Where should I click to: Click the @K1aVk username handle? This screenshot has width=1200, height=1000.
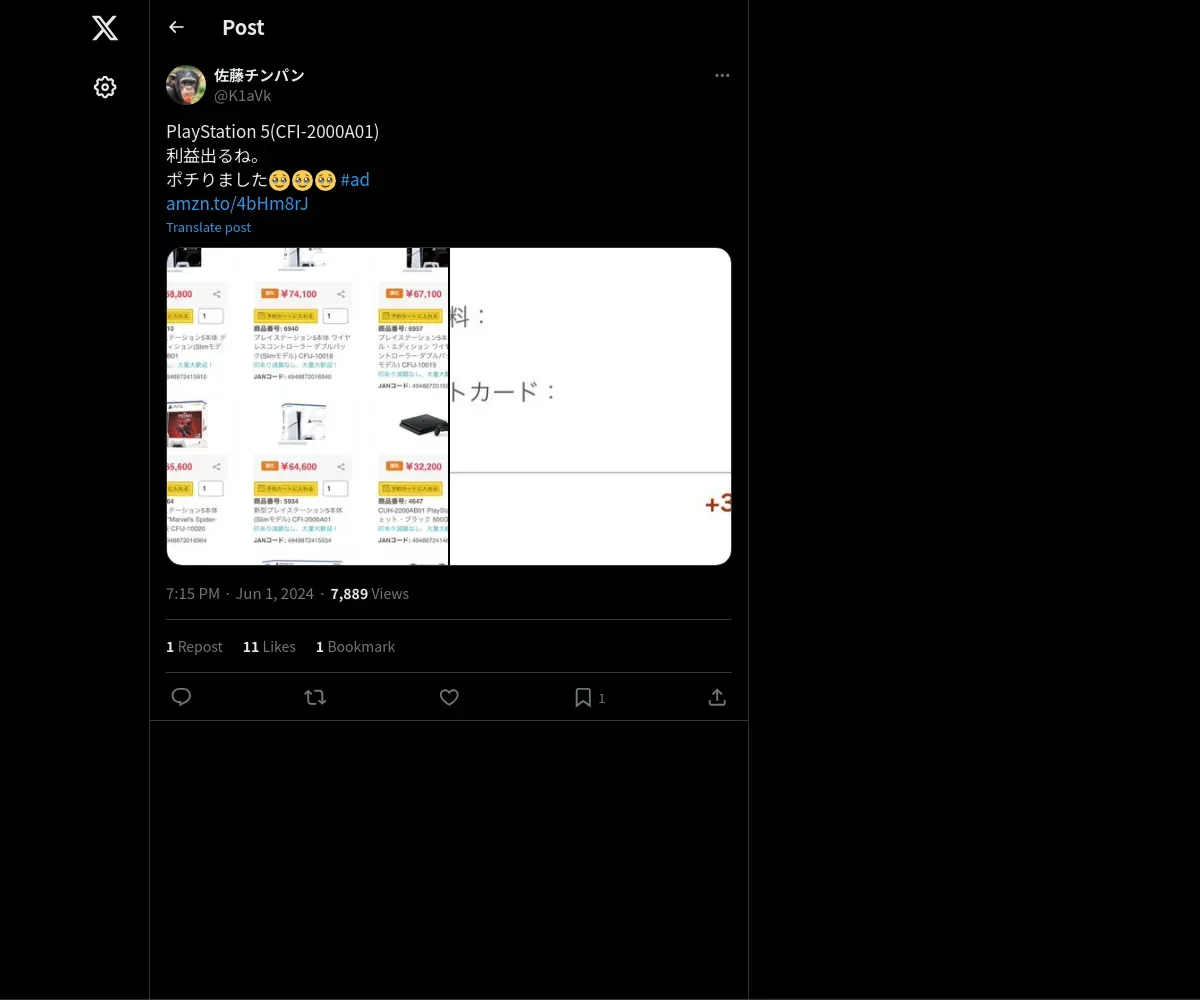[243, 96]
